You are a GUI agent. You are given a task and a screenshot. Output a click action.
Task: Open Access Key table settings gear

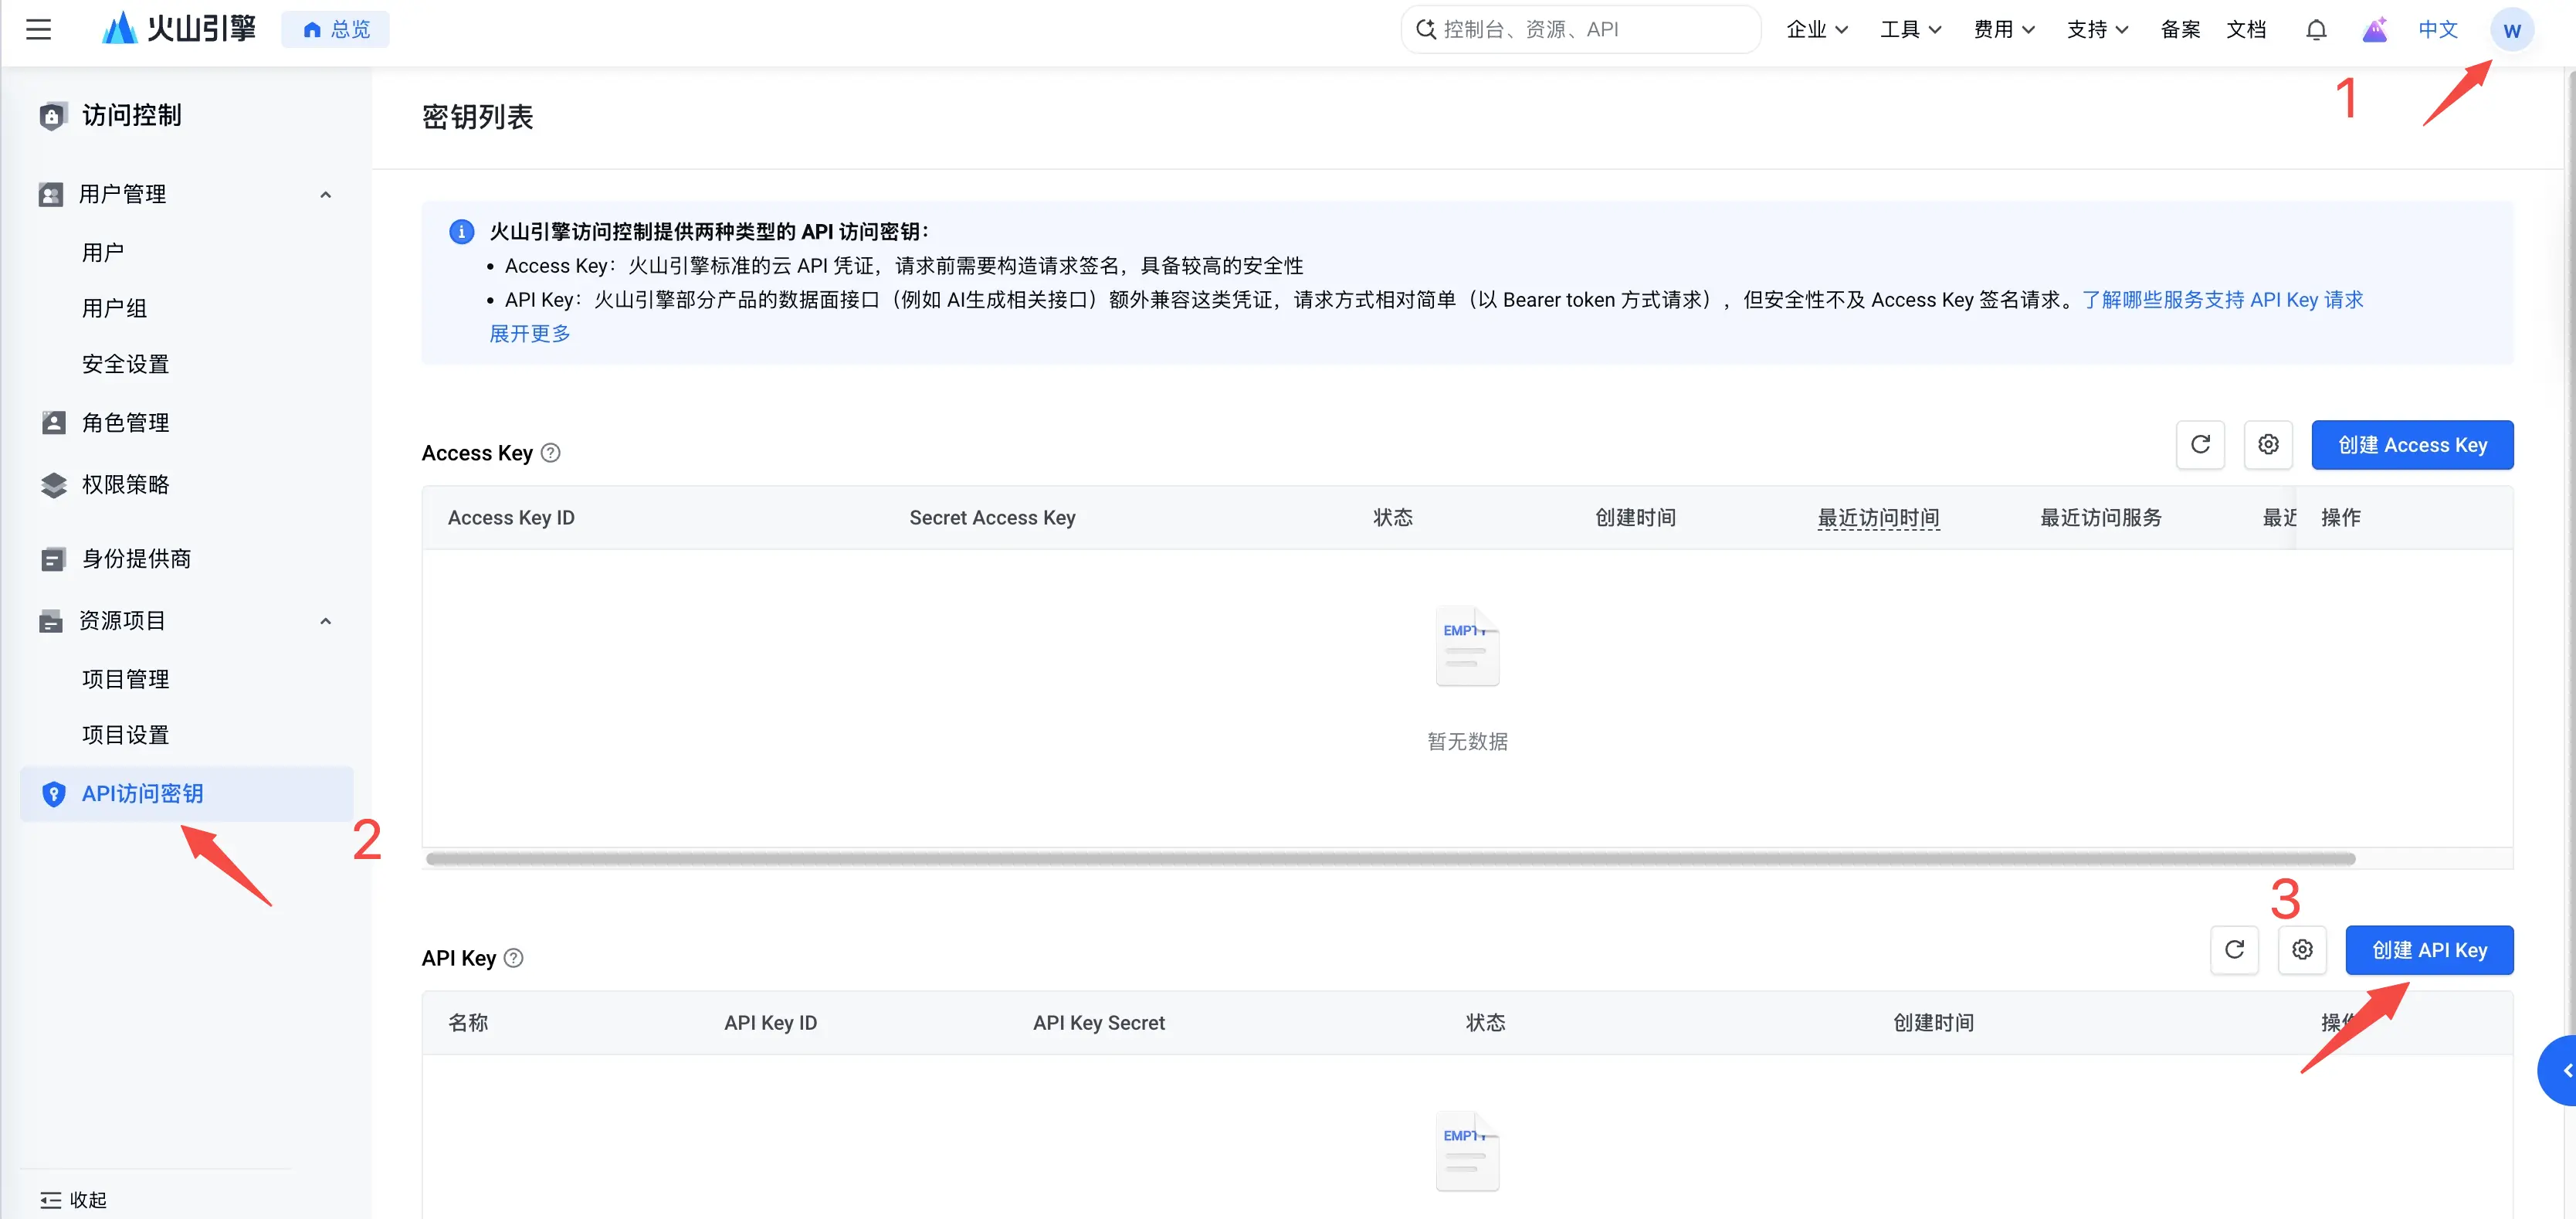(2268, 444)
